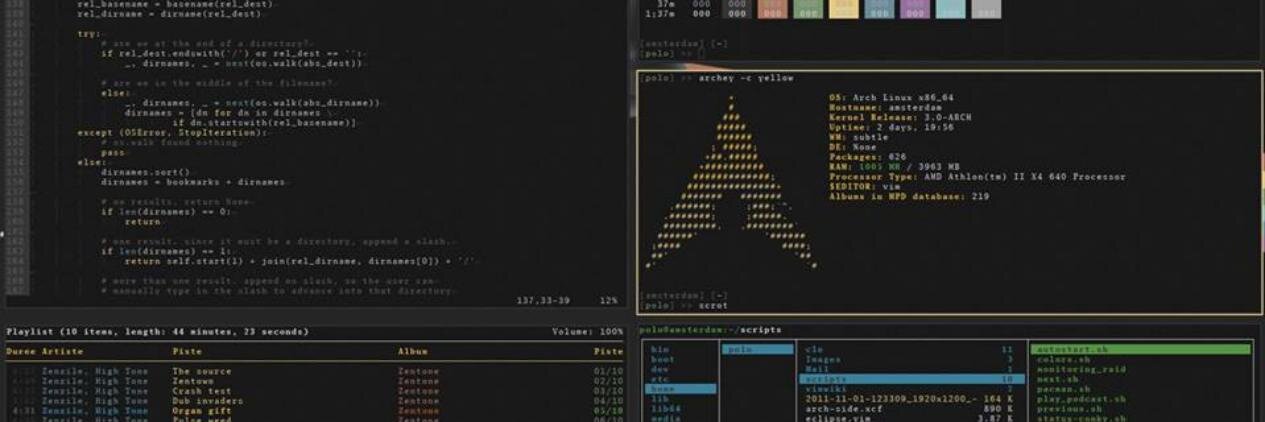Select the 'colors.sh' script
Image resolution: width=1265 pixels, height=422 pixels.
[1063, 359]
